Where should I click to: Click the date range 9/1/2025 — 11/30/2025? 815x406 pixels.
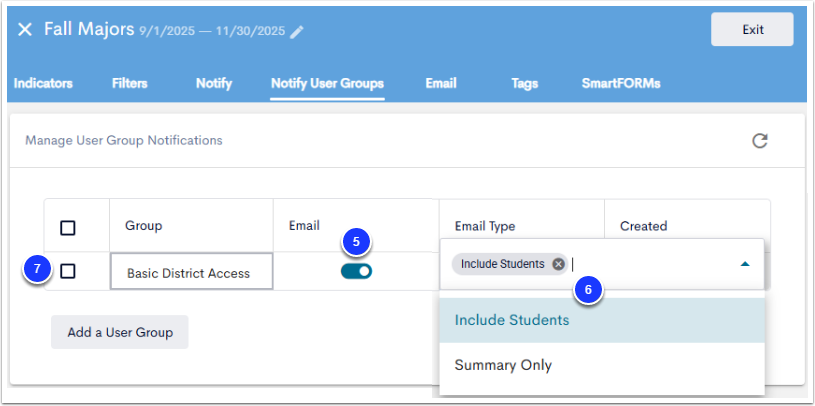(212, 31)
